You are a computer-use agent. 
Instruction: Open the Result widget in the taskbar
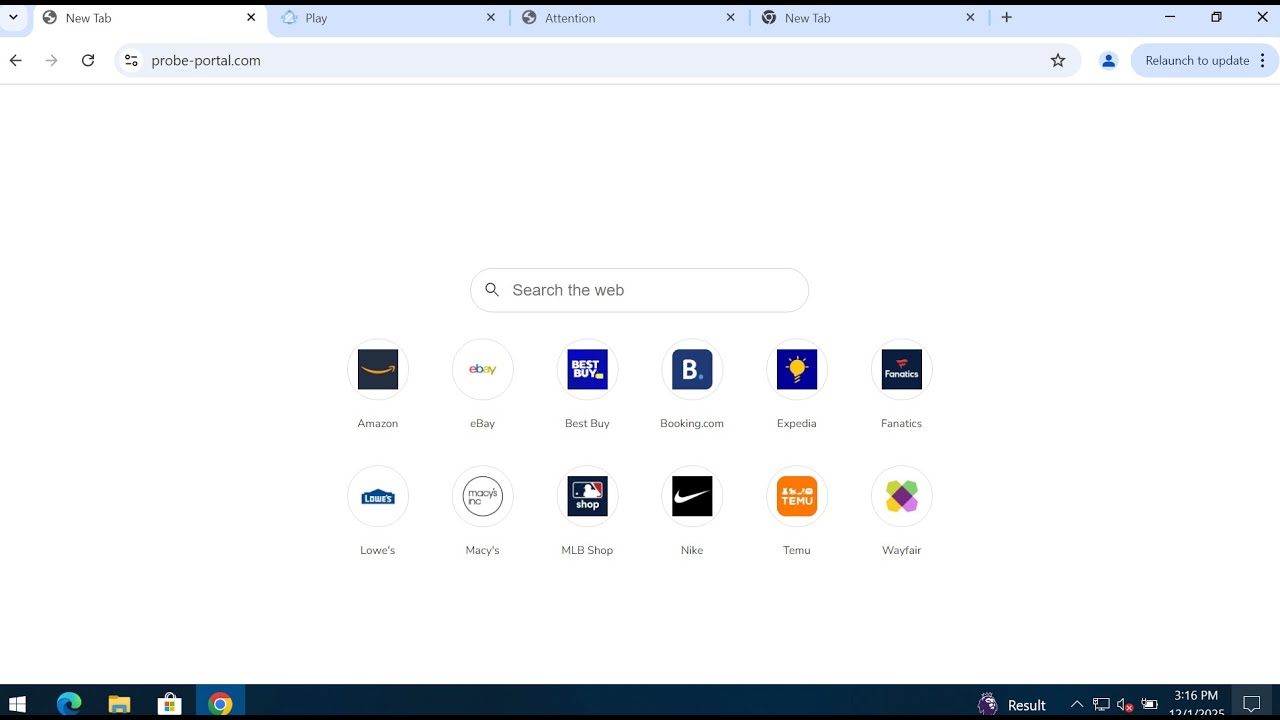1012,704
